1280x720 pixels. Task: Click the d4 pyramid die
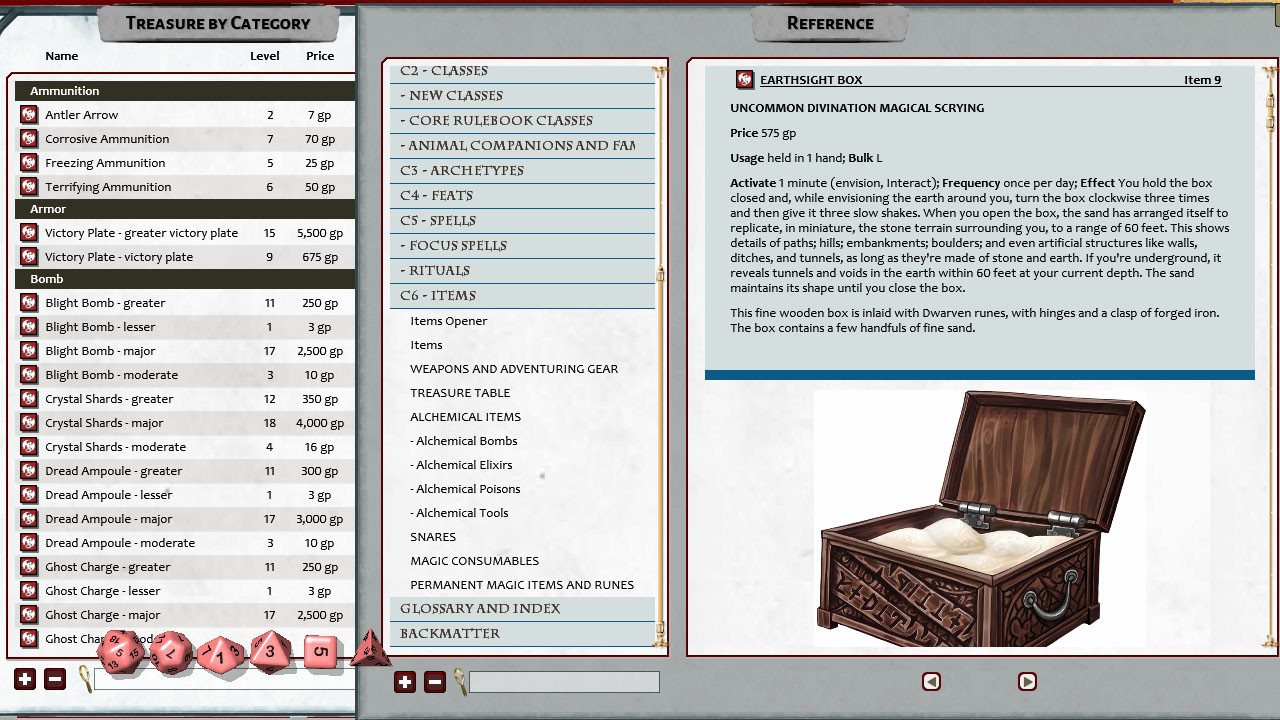point(369,650)
